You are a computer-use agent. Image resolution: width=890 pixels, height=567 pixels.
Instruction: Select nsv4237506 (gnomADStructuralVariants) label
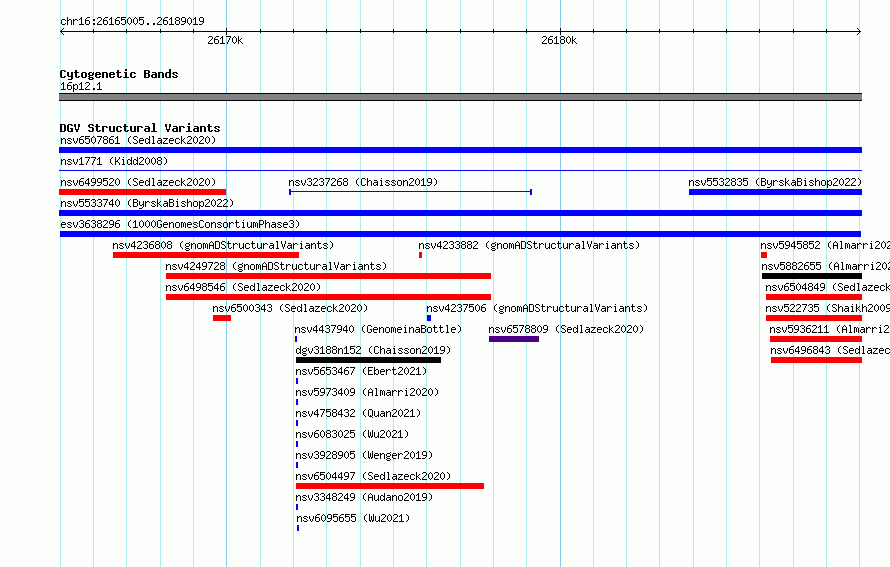pos(537,308)
